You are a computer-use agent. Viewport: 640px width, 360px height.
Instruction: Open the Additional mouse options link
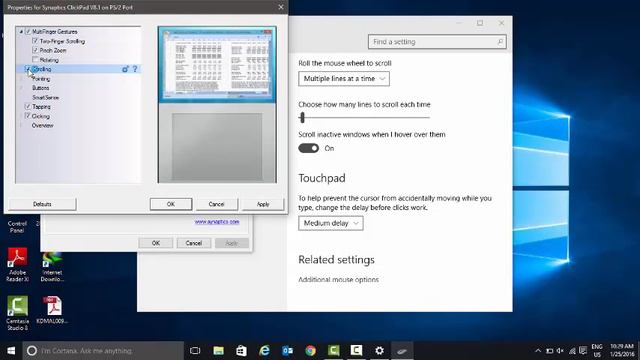[x=338, y=280]
